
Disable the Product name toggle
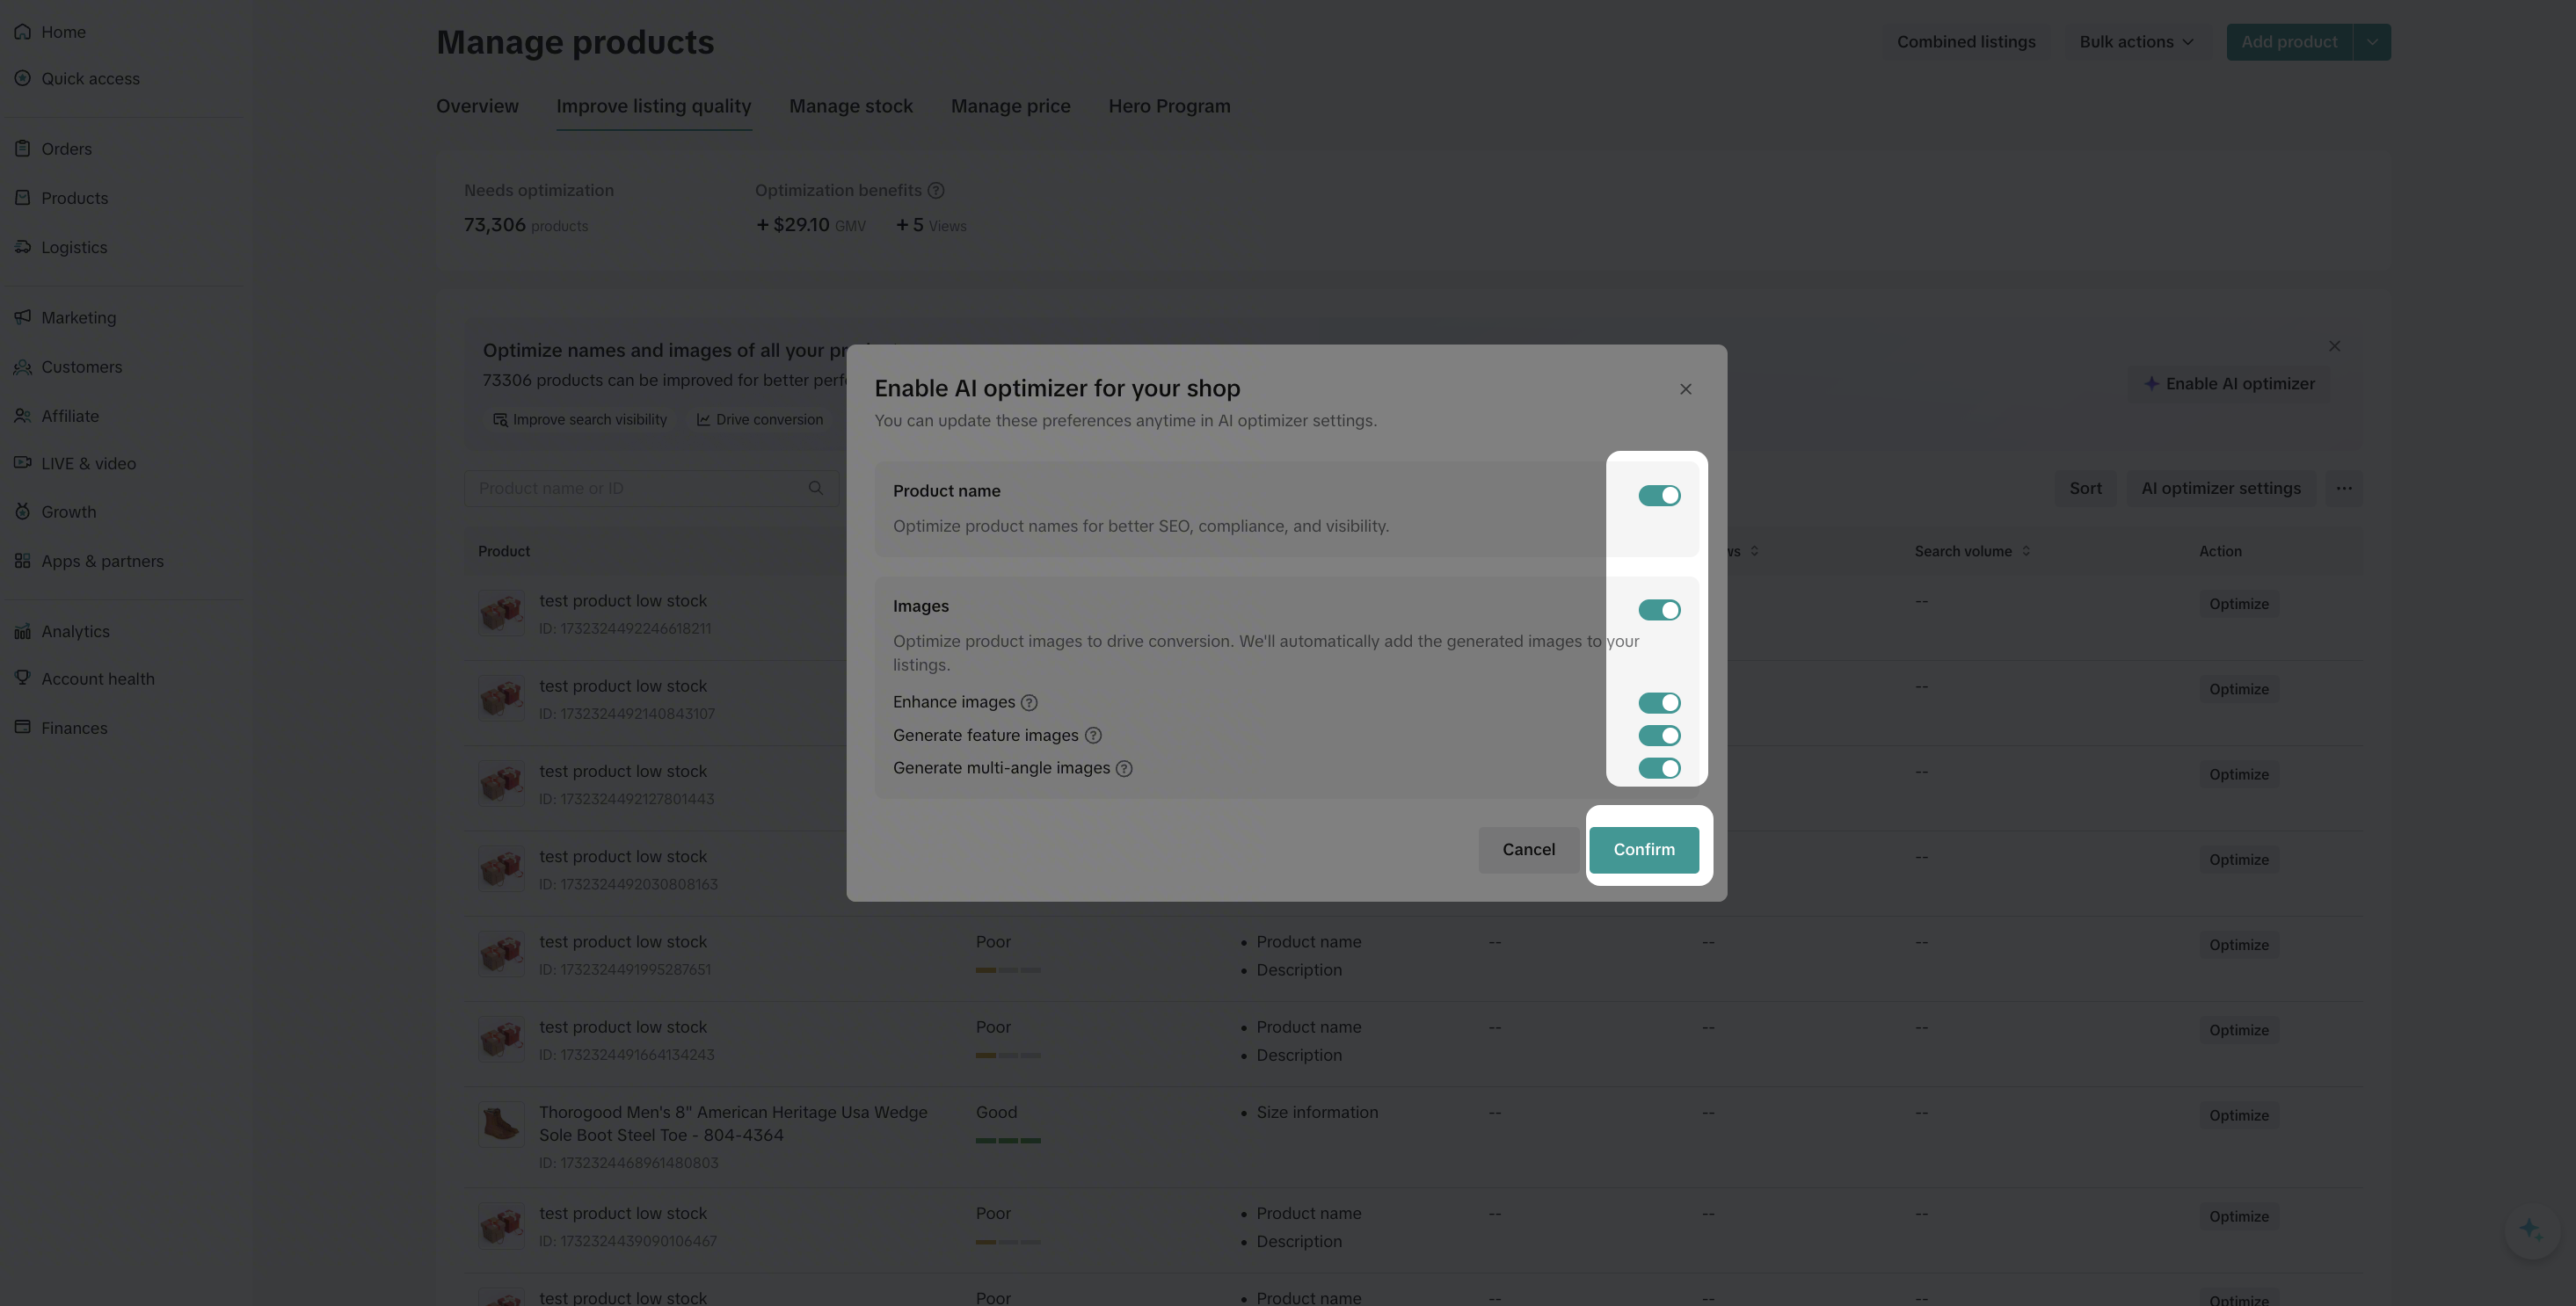(1659, 496)
